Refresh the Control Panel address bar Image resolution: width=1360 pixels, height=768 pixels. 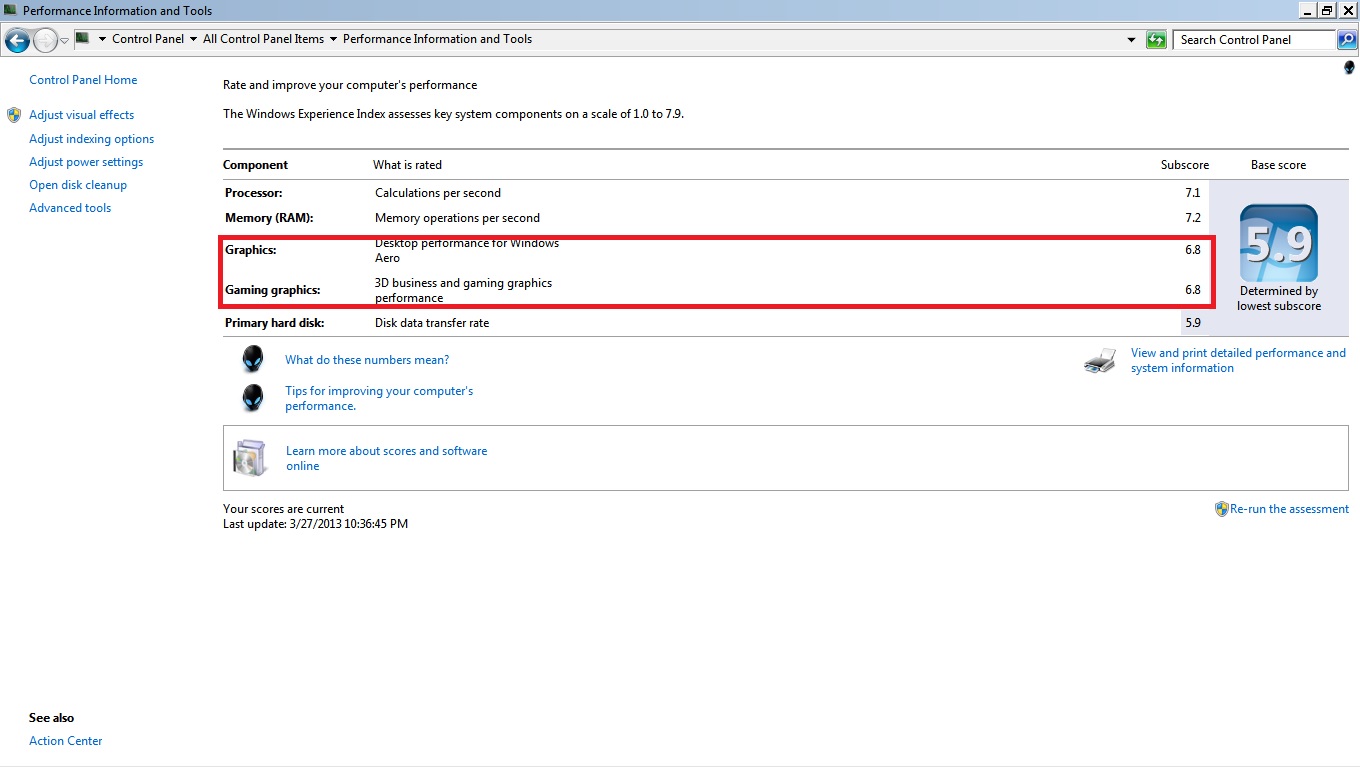[x=1156, y=40]
